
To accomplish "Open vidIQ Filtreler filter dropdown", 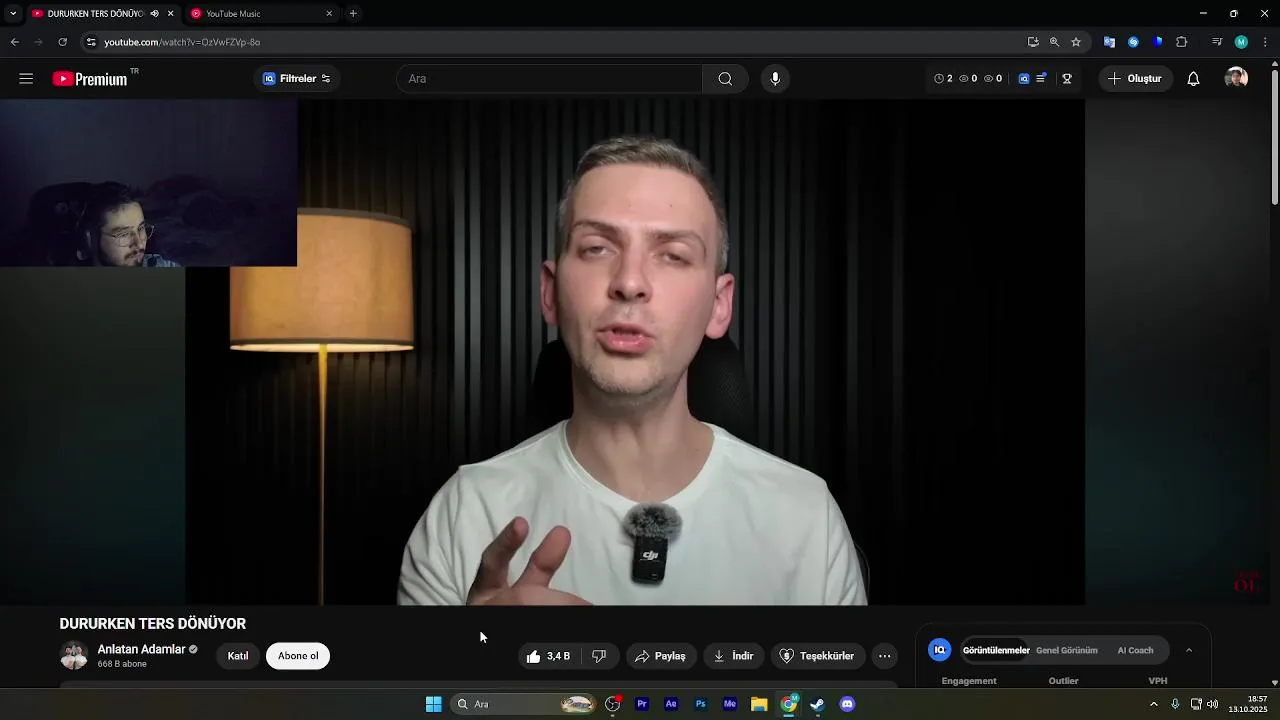I will click(x=297, y=79).
